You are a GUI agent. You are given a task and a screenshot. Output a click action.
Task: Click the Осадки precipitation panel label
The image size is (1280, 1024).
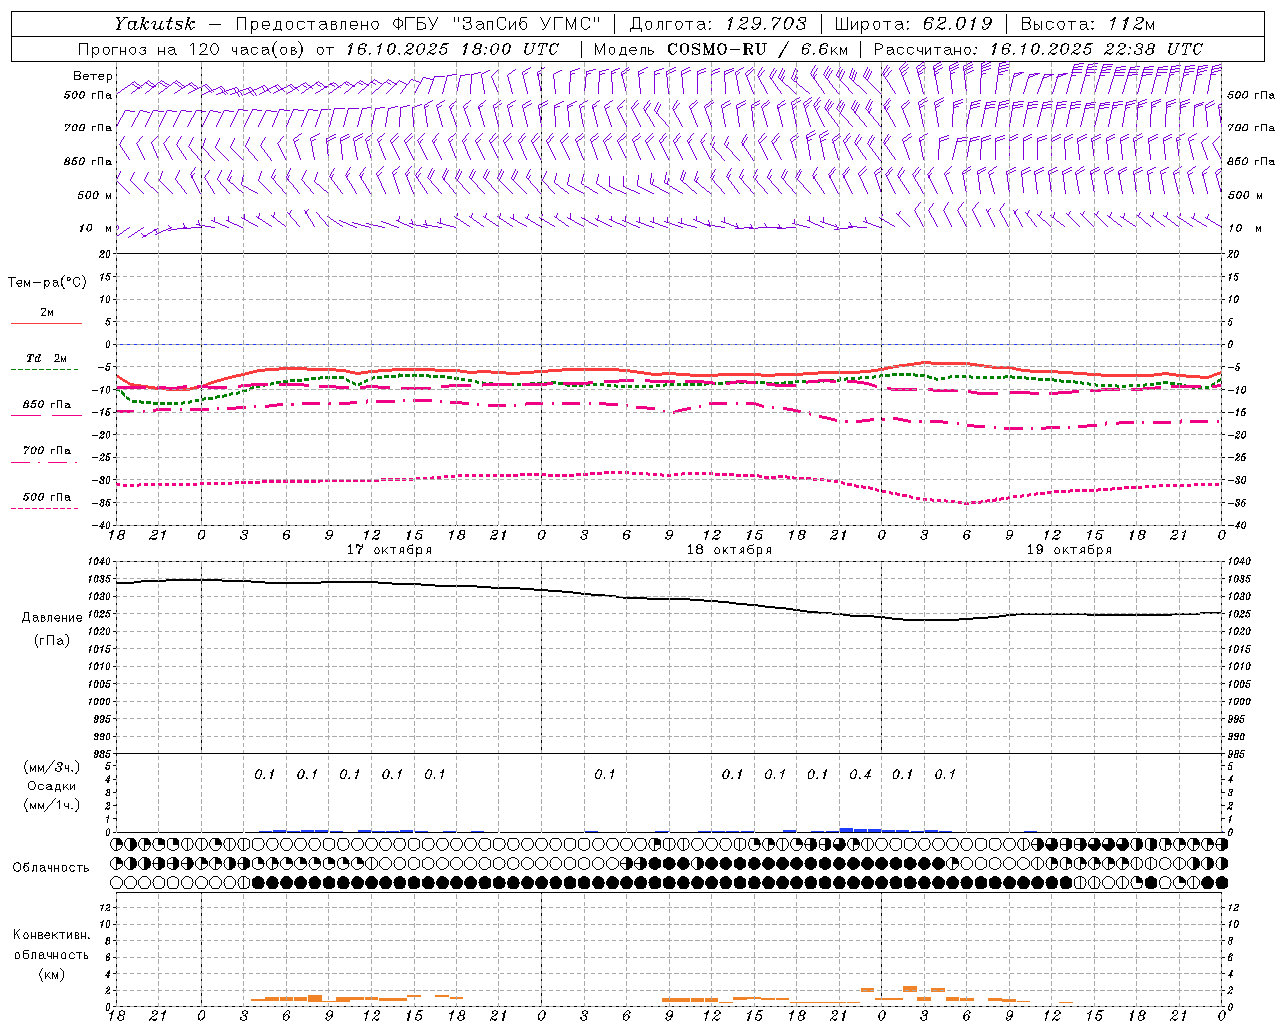52,786
